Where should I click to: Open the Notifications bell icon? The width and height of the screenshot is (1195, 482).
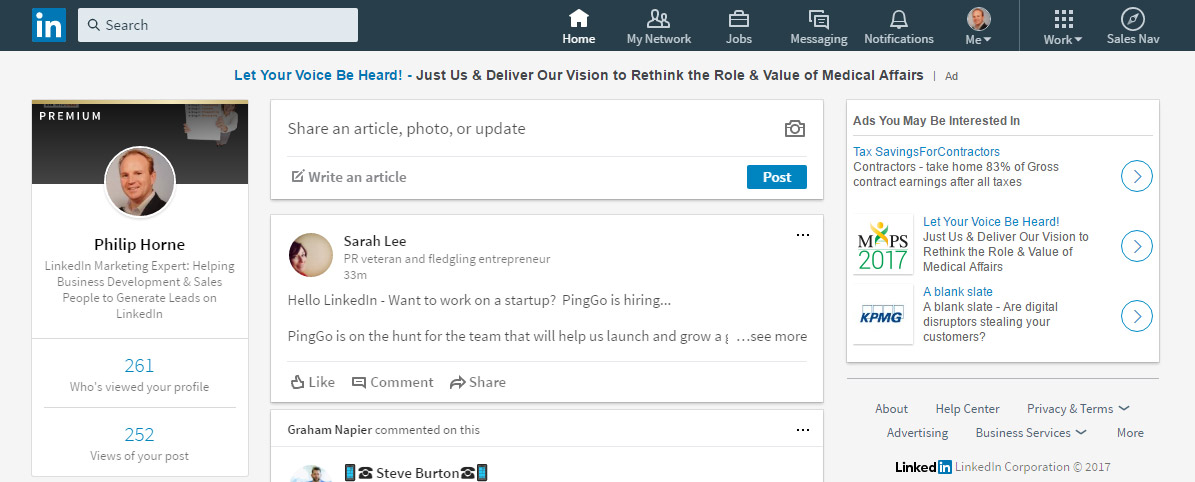tap(899, 18)
